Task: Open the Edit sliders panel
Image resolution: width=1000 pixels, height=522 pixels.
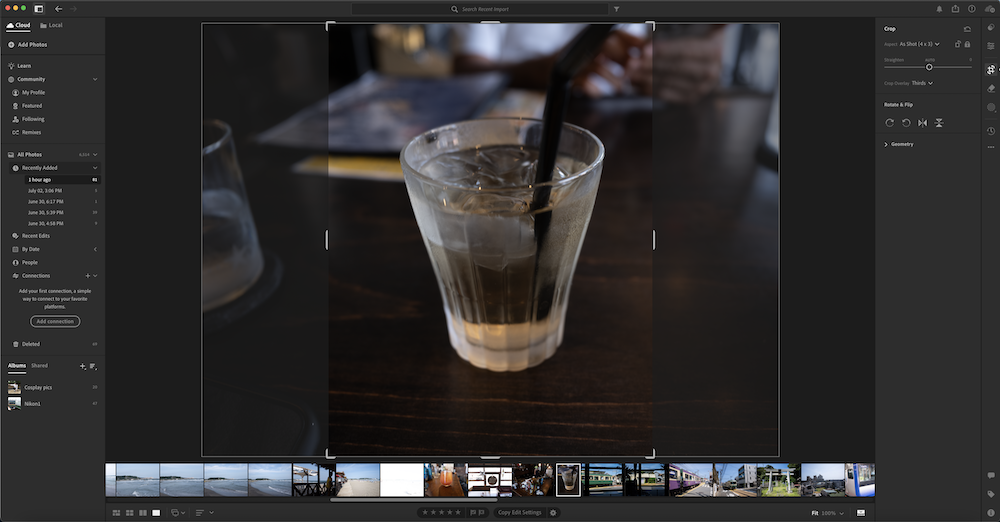Action: pyautogui.click(x=991, y=46)
